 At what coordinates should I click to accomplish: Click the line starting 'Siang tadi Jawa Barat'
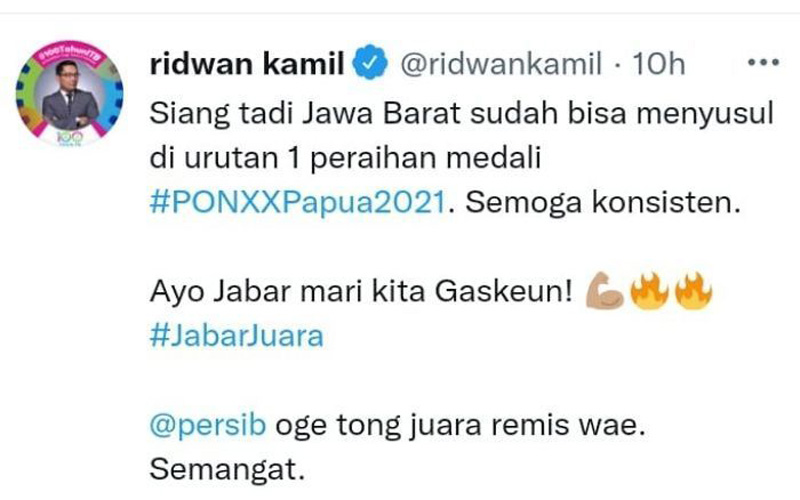tap(462, 114)
